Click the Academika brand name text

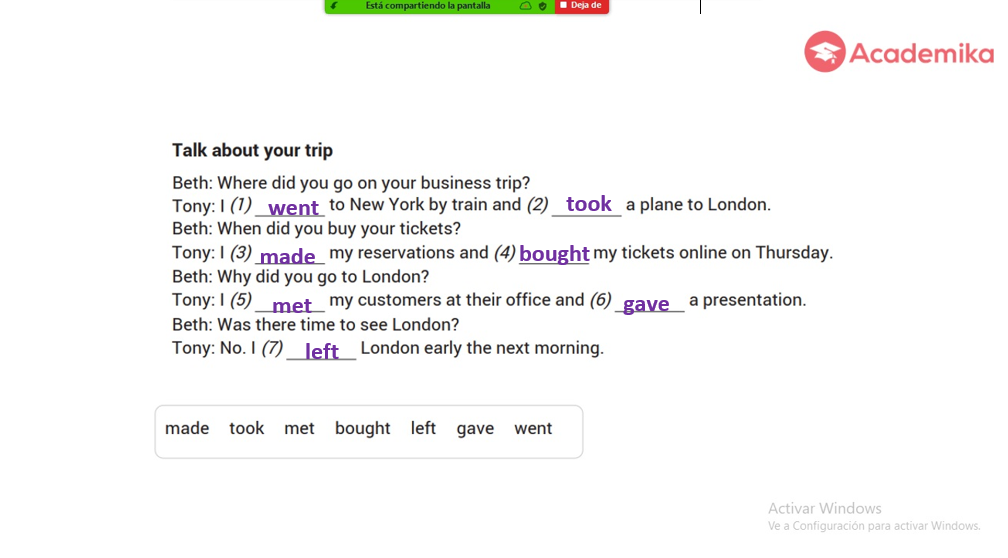click(x=921, y=53)
